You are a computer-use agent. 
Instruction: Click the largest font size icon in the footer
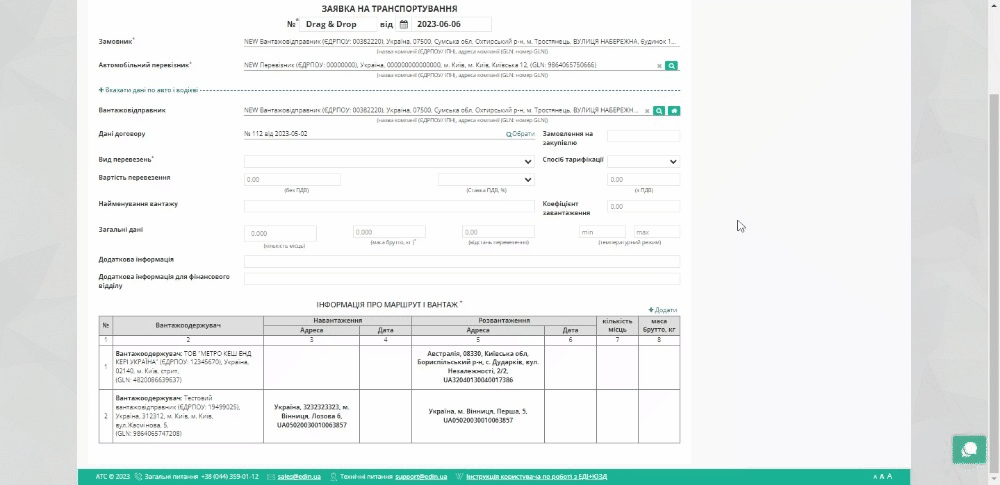pos(890,477)
